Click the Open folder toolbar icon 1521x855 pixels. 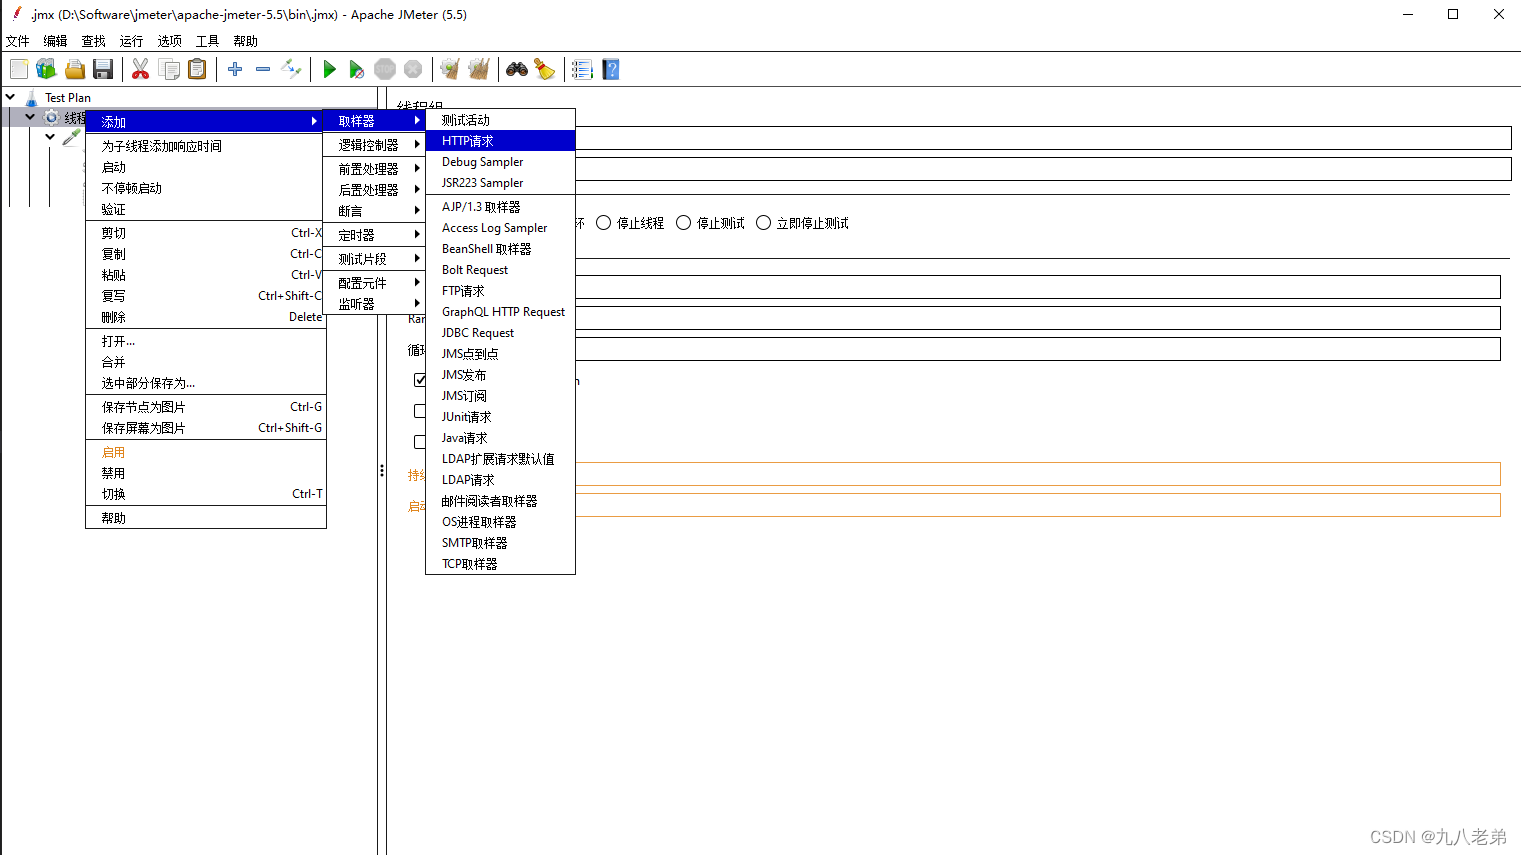tap(75, 69)
